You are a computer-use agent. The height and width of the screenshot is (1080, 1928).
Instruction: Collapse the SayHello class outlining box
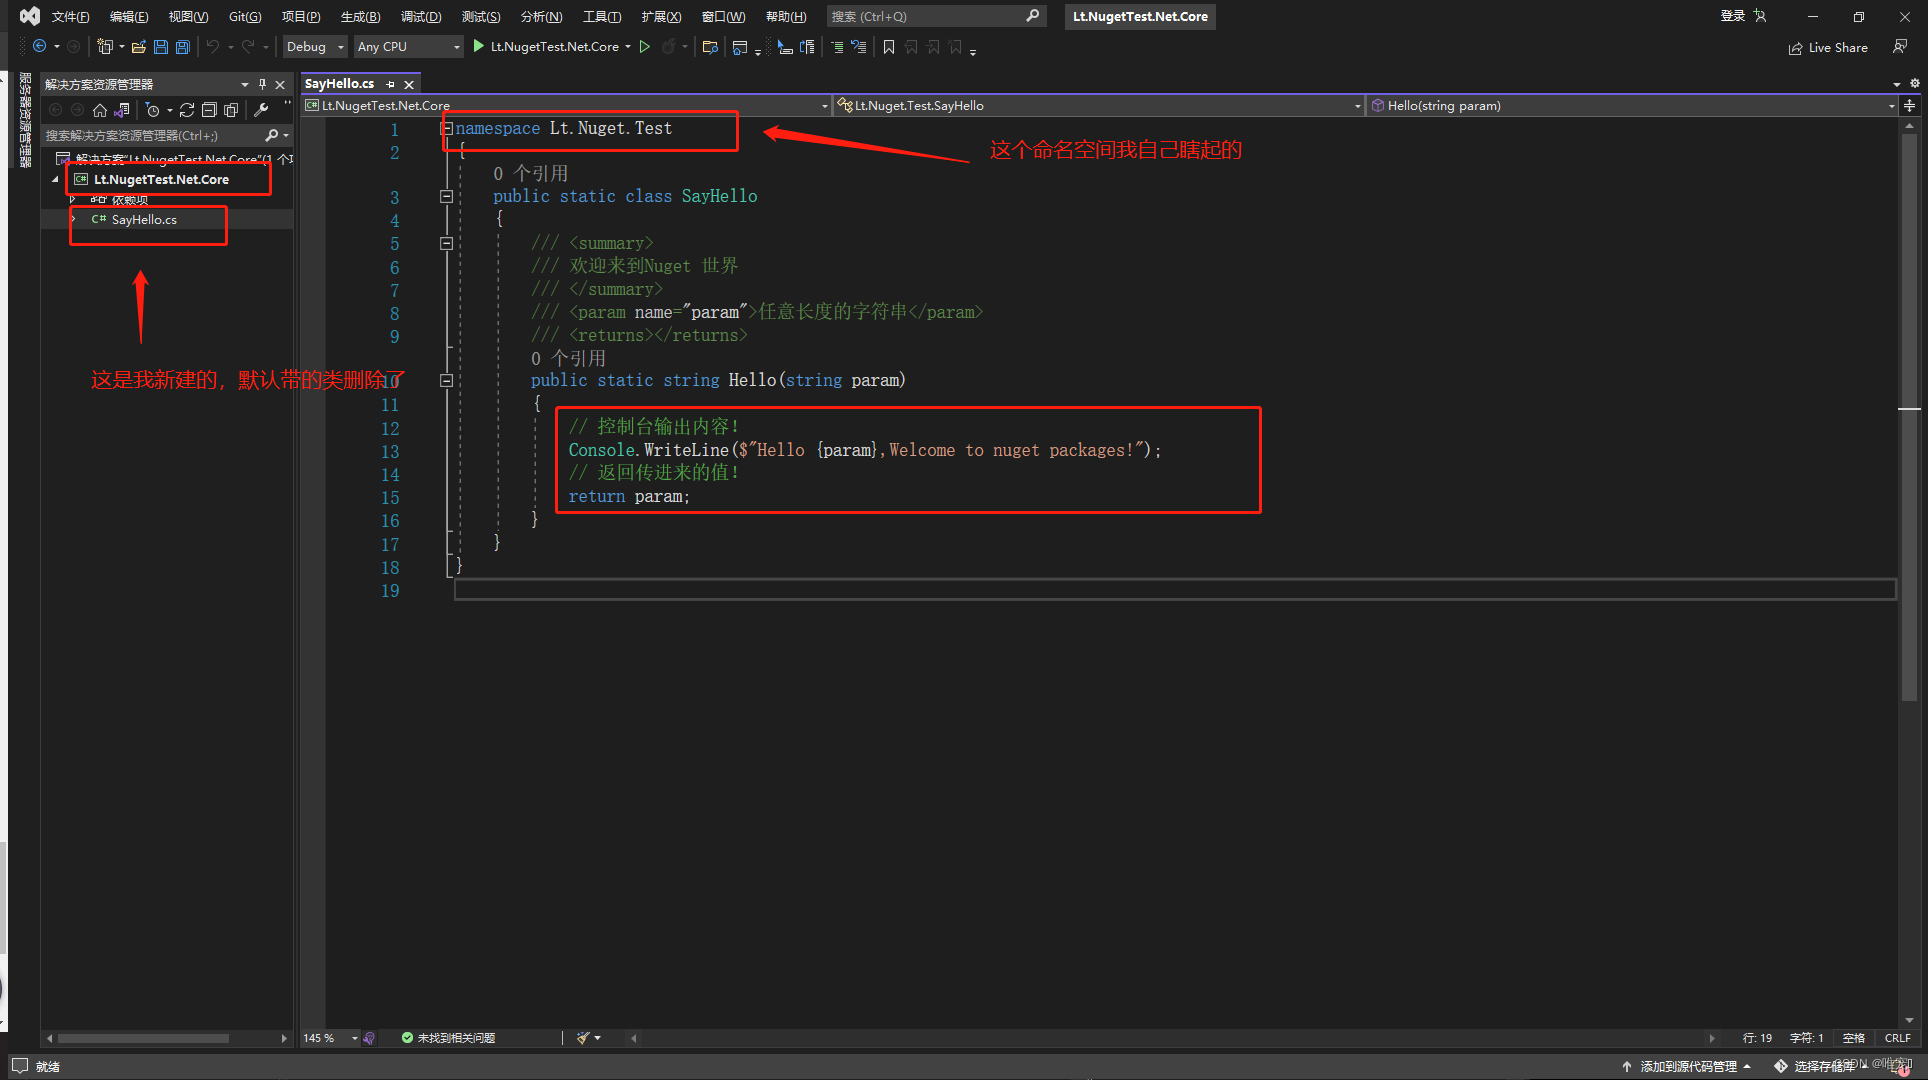tap(447, 197)
